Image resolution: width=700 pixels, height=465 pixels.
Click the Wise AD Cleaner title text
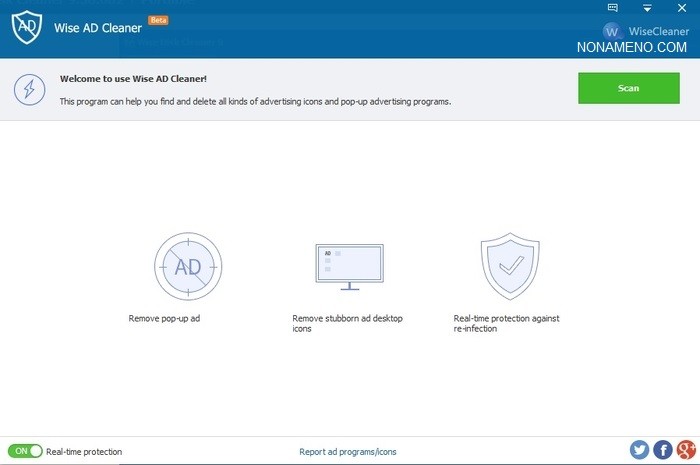click(x=99, y=29)
